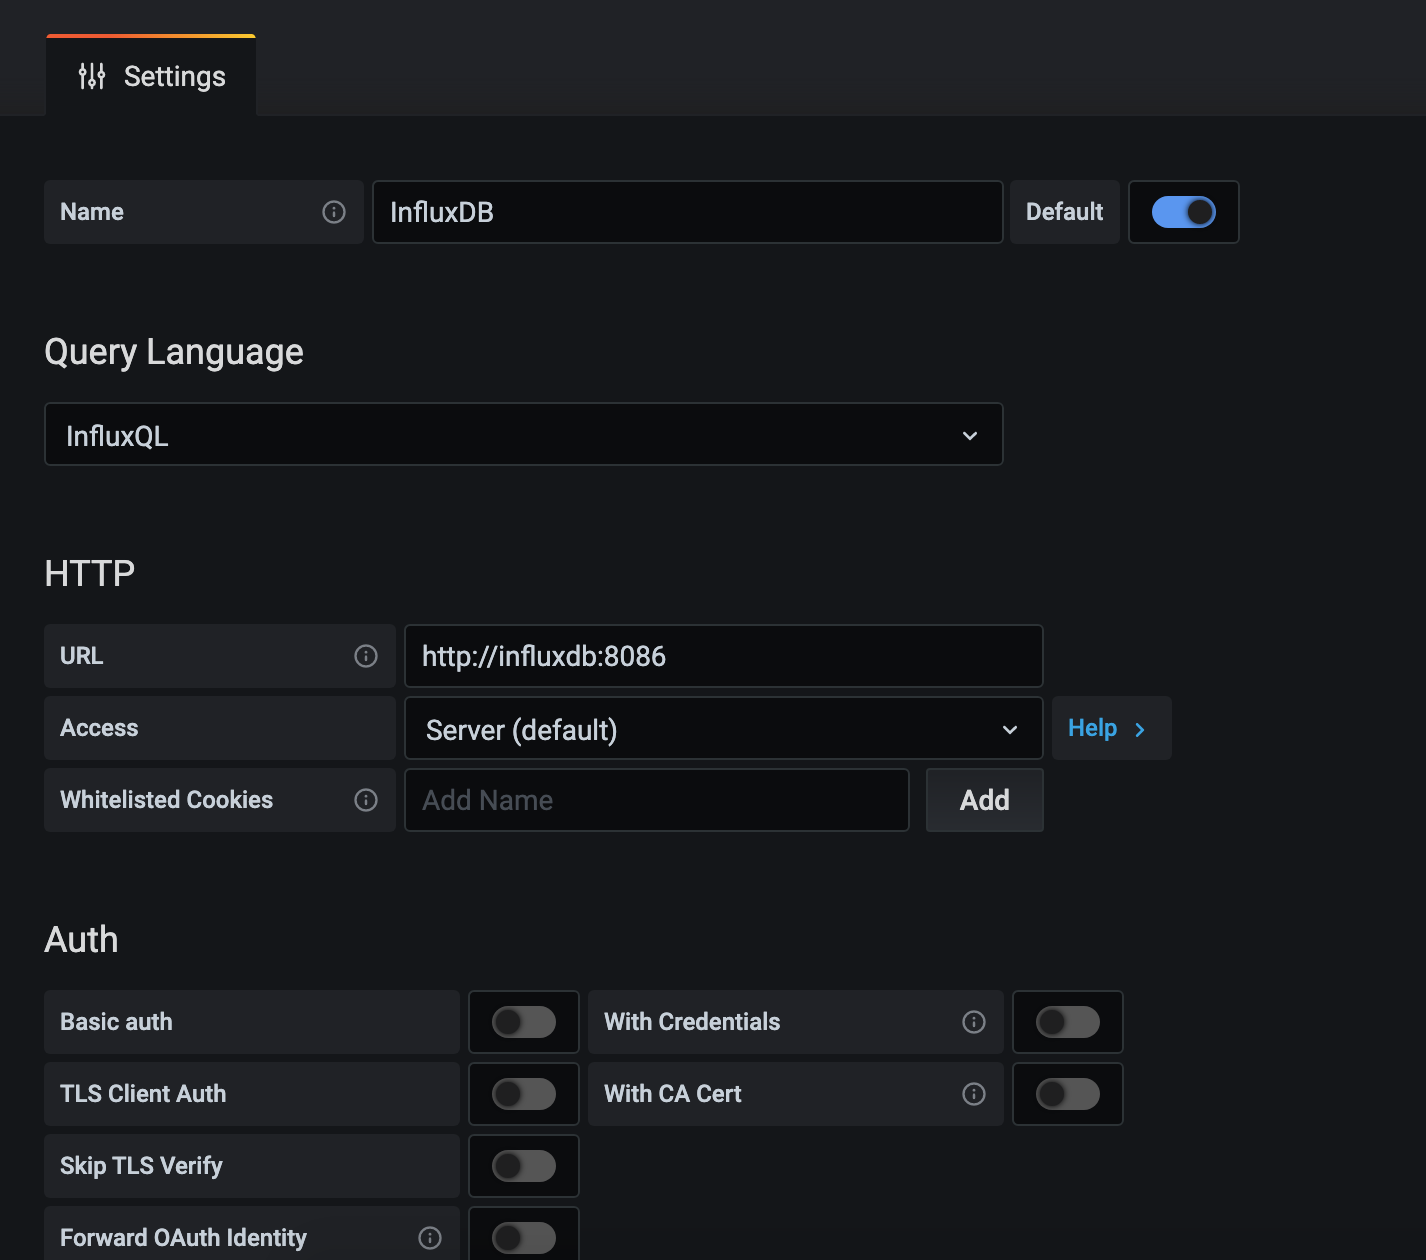Enable the TLS Client Auth toggle
Image resolution: width=1426 pixels, height=1260 pixels.
point(524,1094)
